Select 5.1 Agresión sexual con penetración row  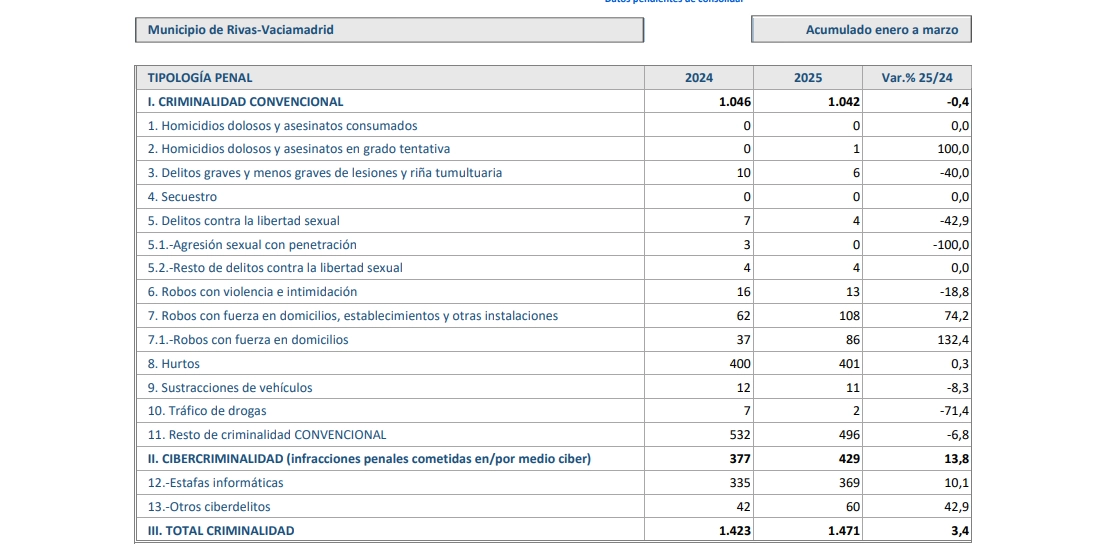click(251, 245)
